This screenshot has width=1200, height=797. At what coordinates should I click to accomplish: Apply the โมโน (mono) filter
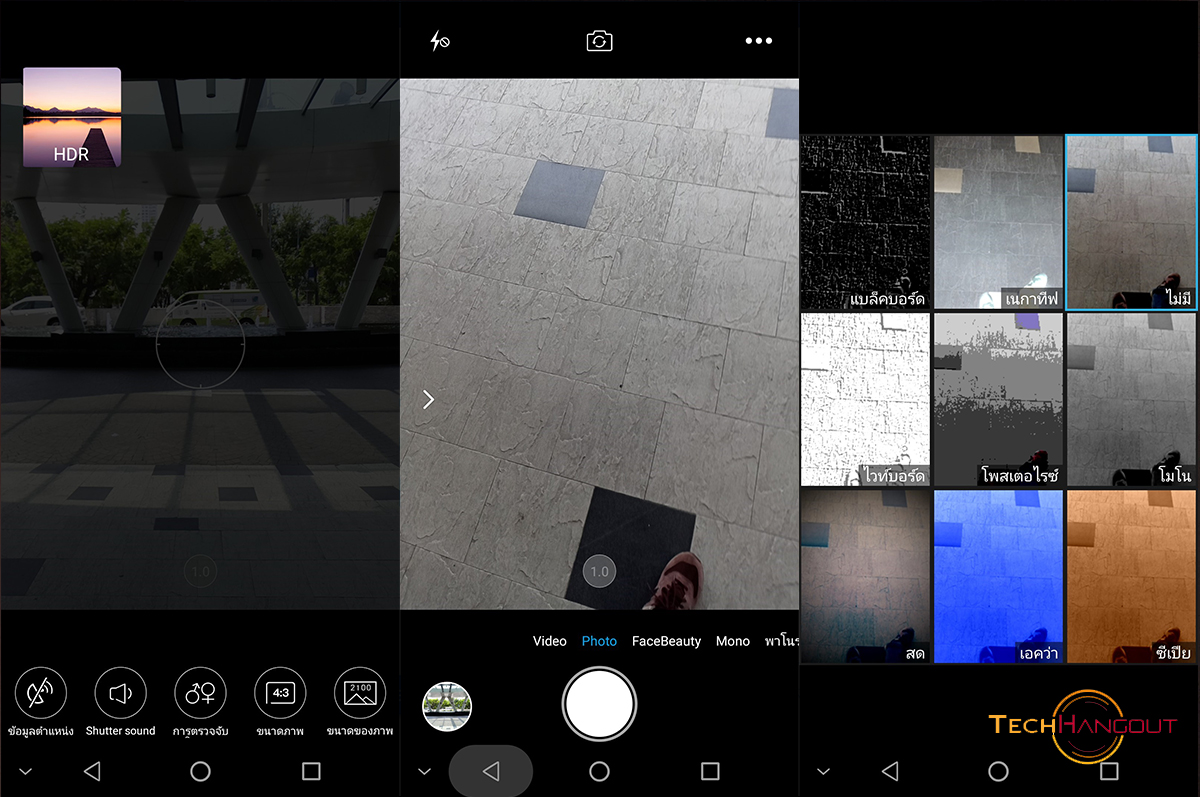click(1132, 400)
